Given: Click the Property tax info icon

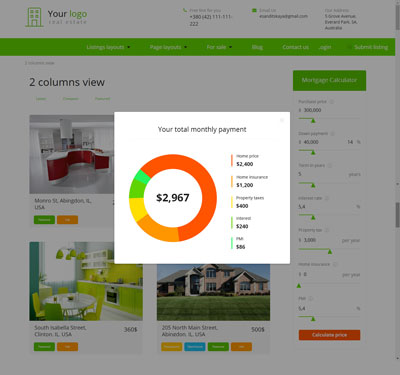Looking at the screenshot, I should click(327, 230).
